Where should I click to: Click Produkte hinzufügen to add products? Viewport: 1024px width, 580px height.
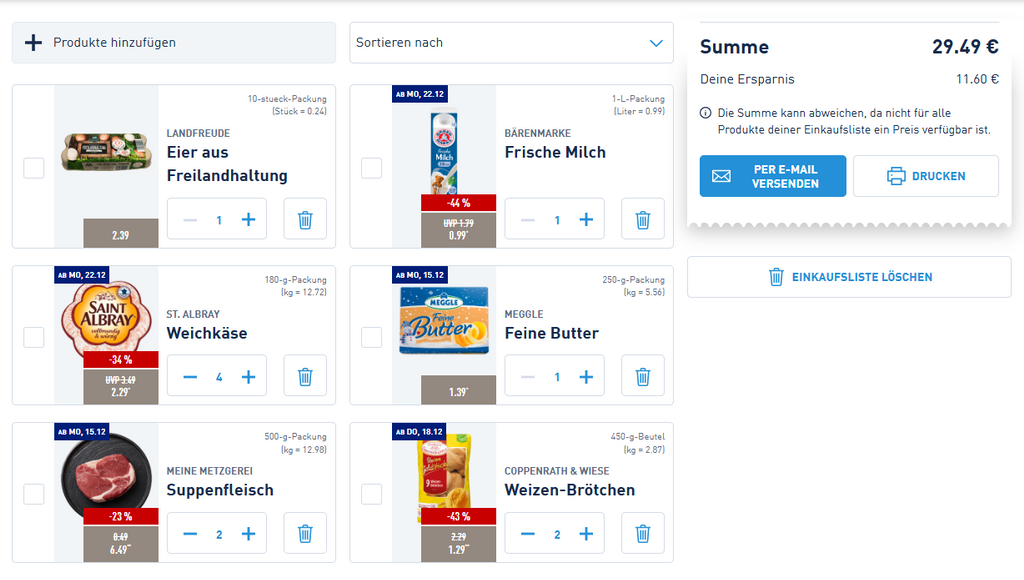174,43
